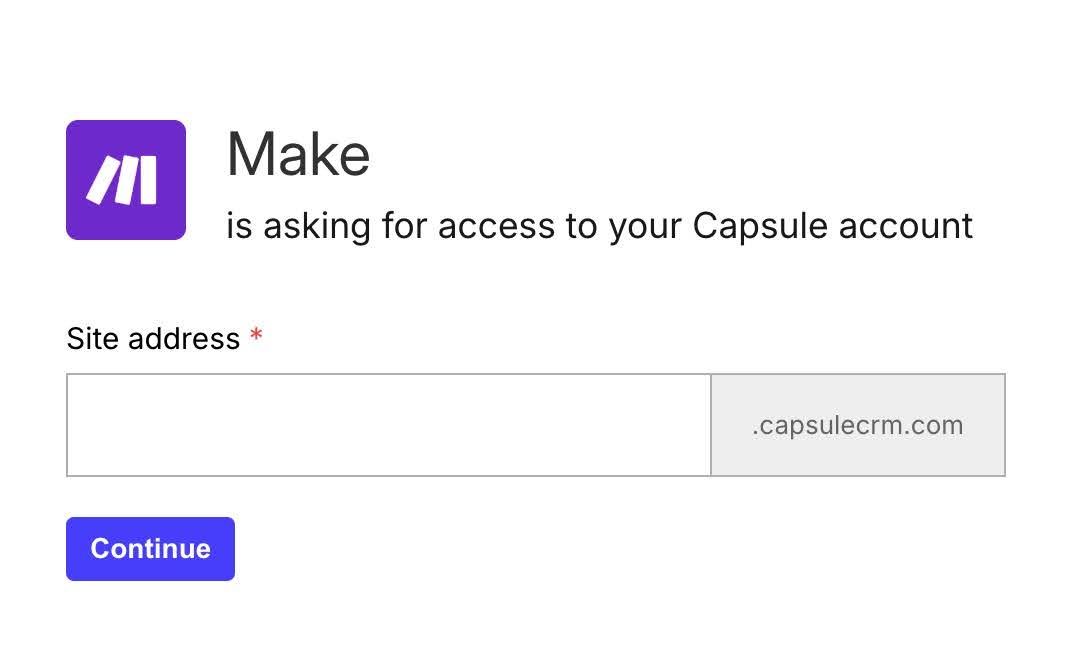This screenshot has height=658, width=1080.
Task: Click the red required asterisk
Action: [x=257, y=339]
